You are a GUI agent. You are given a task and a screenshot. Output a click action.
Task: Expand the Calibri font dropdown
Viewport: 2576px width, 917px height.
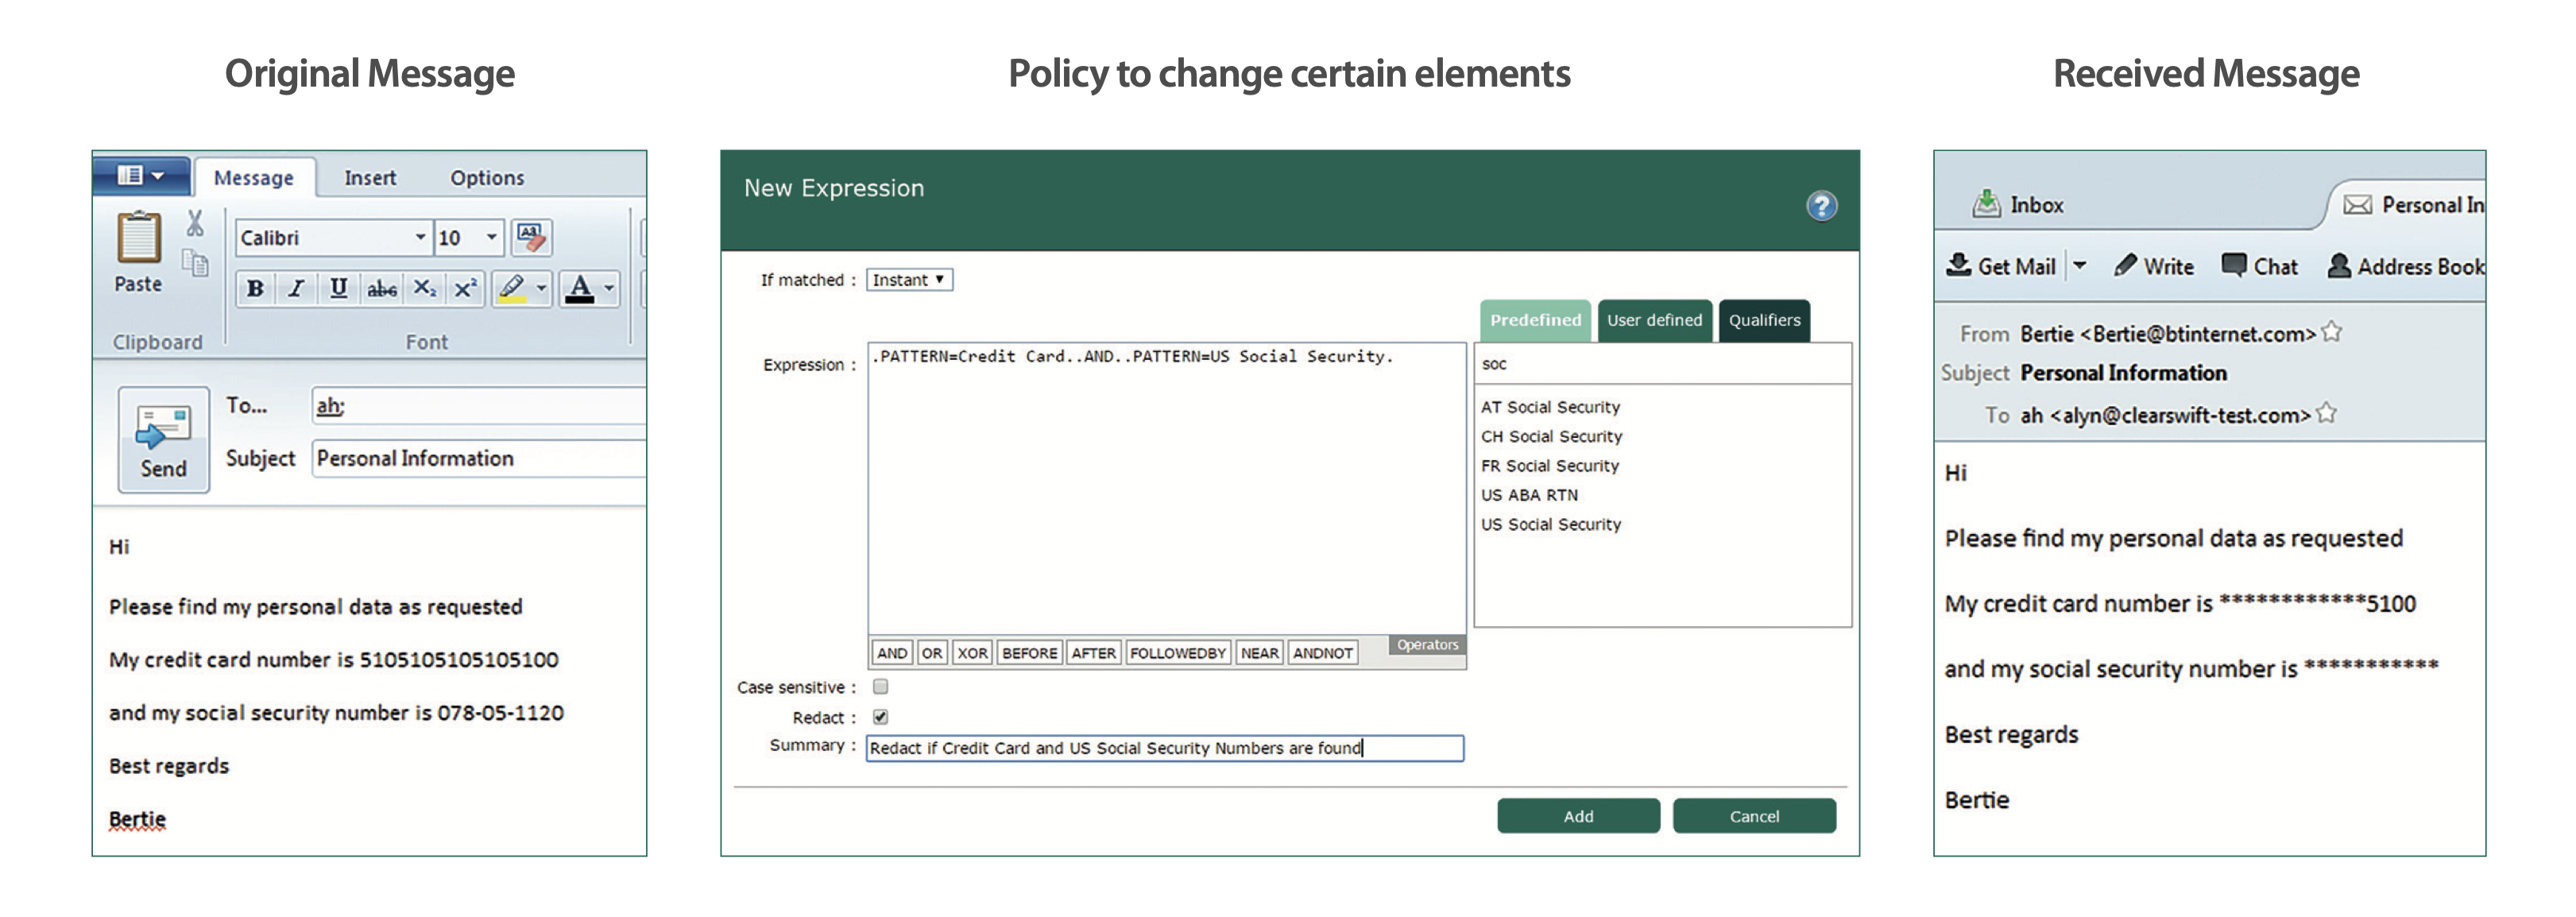tap(420, 238)
